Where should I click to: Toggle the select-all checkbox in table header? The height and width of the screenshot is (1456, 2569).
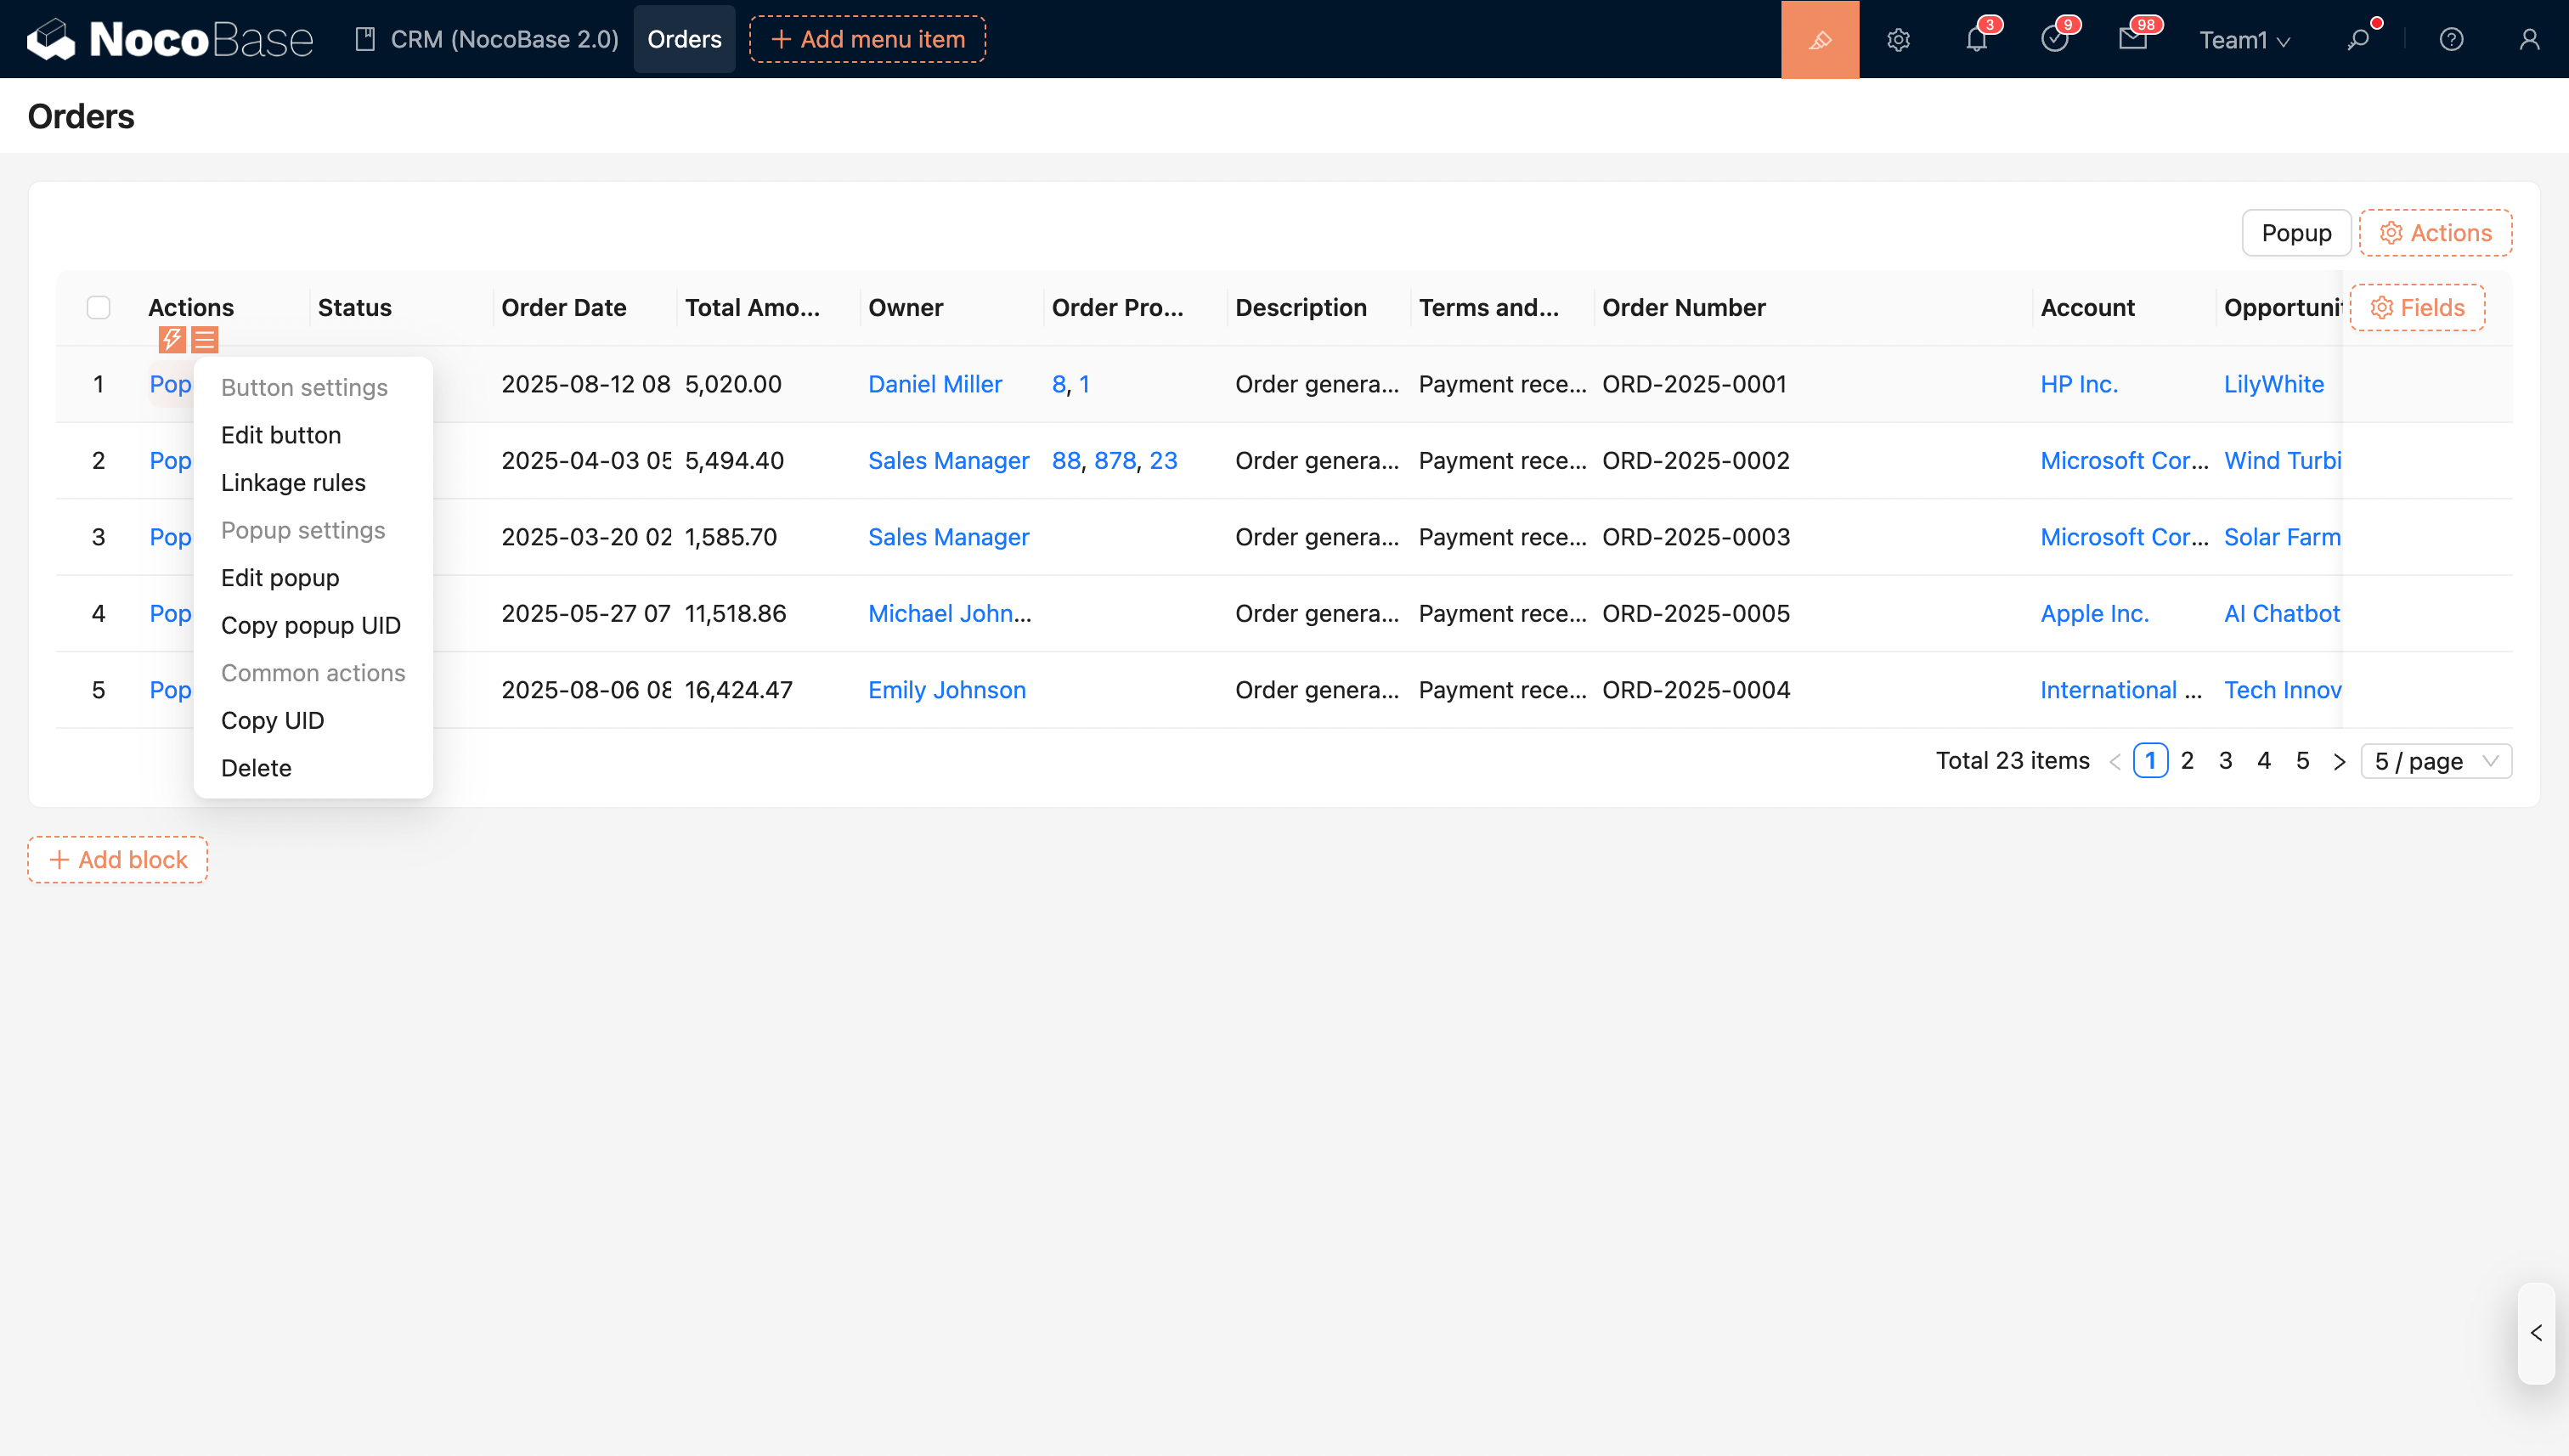pos(98,307)
